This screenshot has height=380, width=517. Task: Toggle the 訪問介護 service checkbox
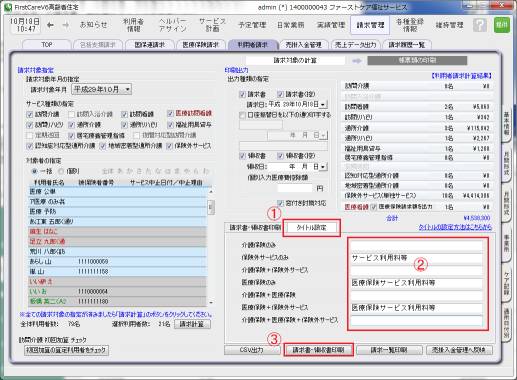30,114
